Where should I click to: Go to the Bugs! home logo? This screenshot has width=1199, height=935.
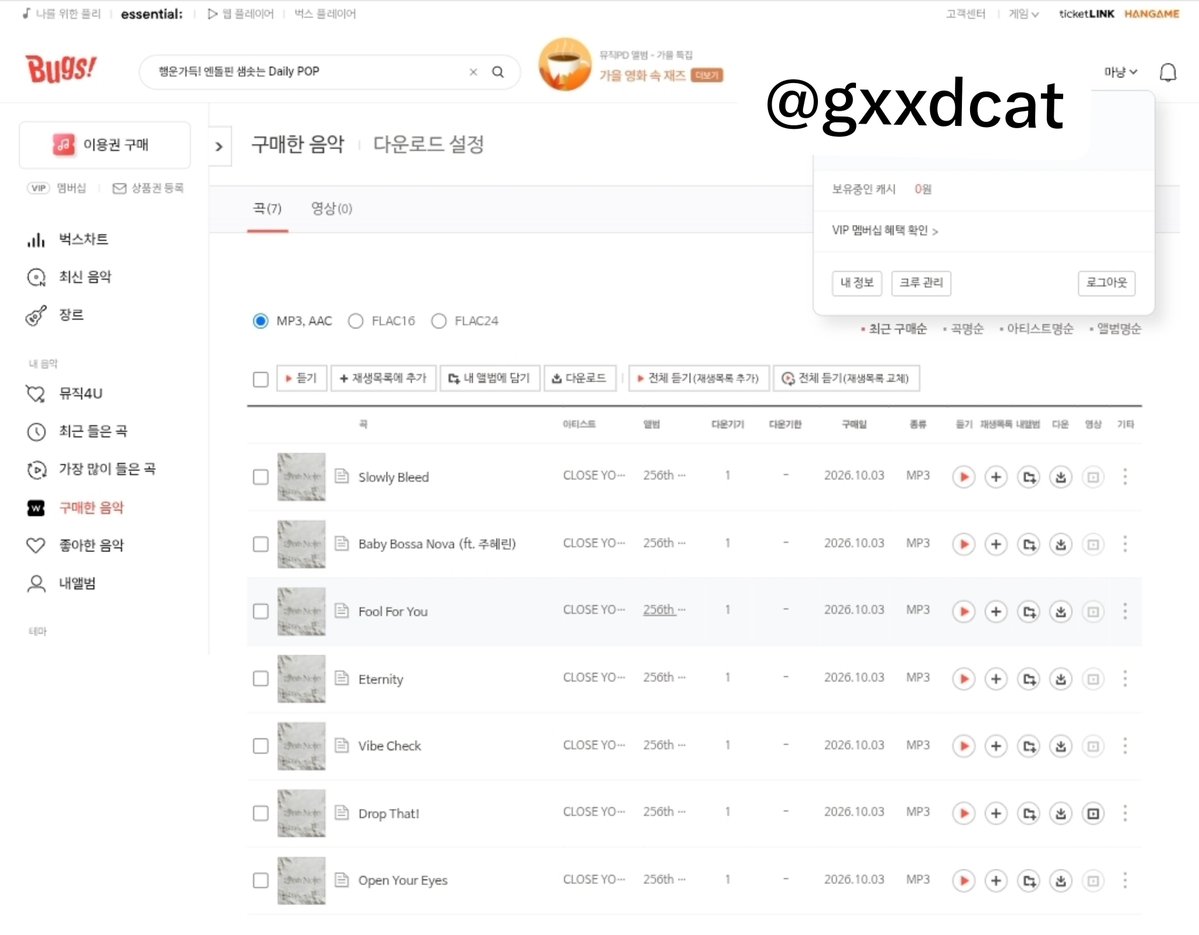point(61,69)
